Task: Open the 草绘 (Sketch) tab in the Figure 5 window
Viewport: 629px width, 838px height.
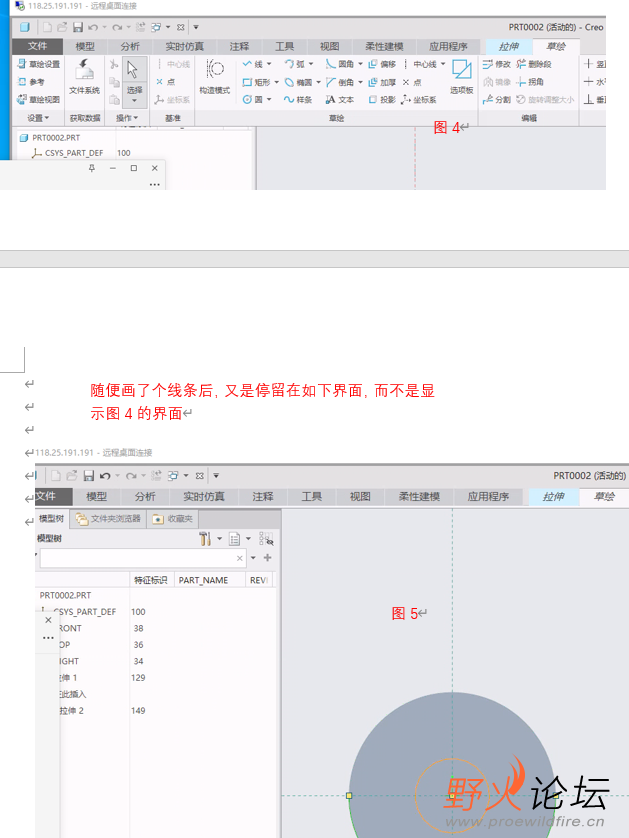Action: (604, 496)
